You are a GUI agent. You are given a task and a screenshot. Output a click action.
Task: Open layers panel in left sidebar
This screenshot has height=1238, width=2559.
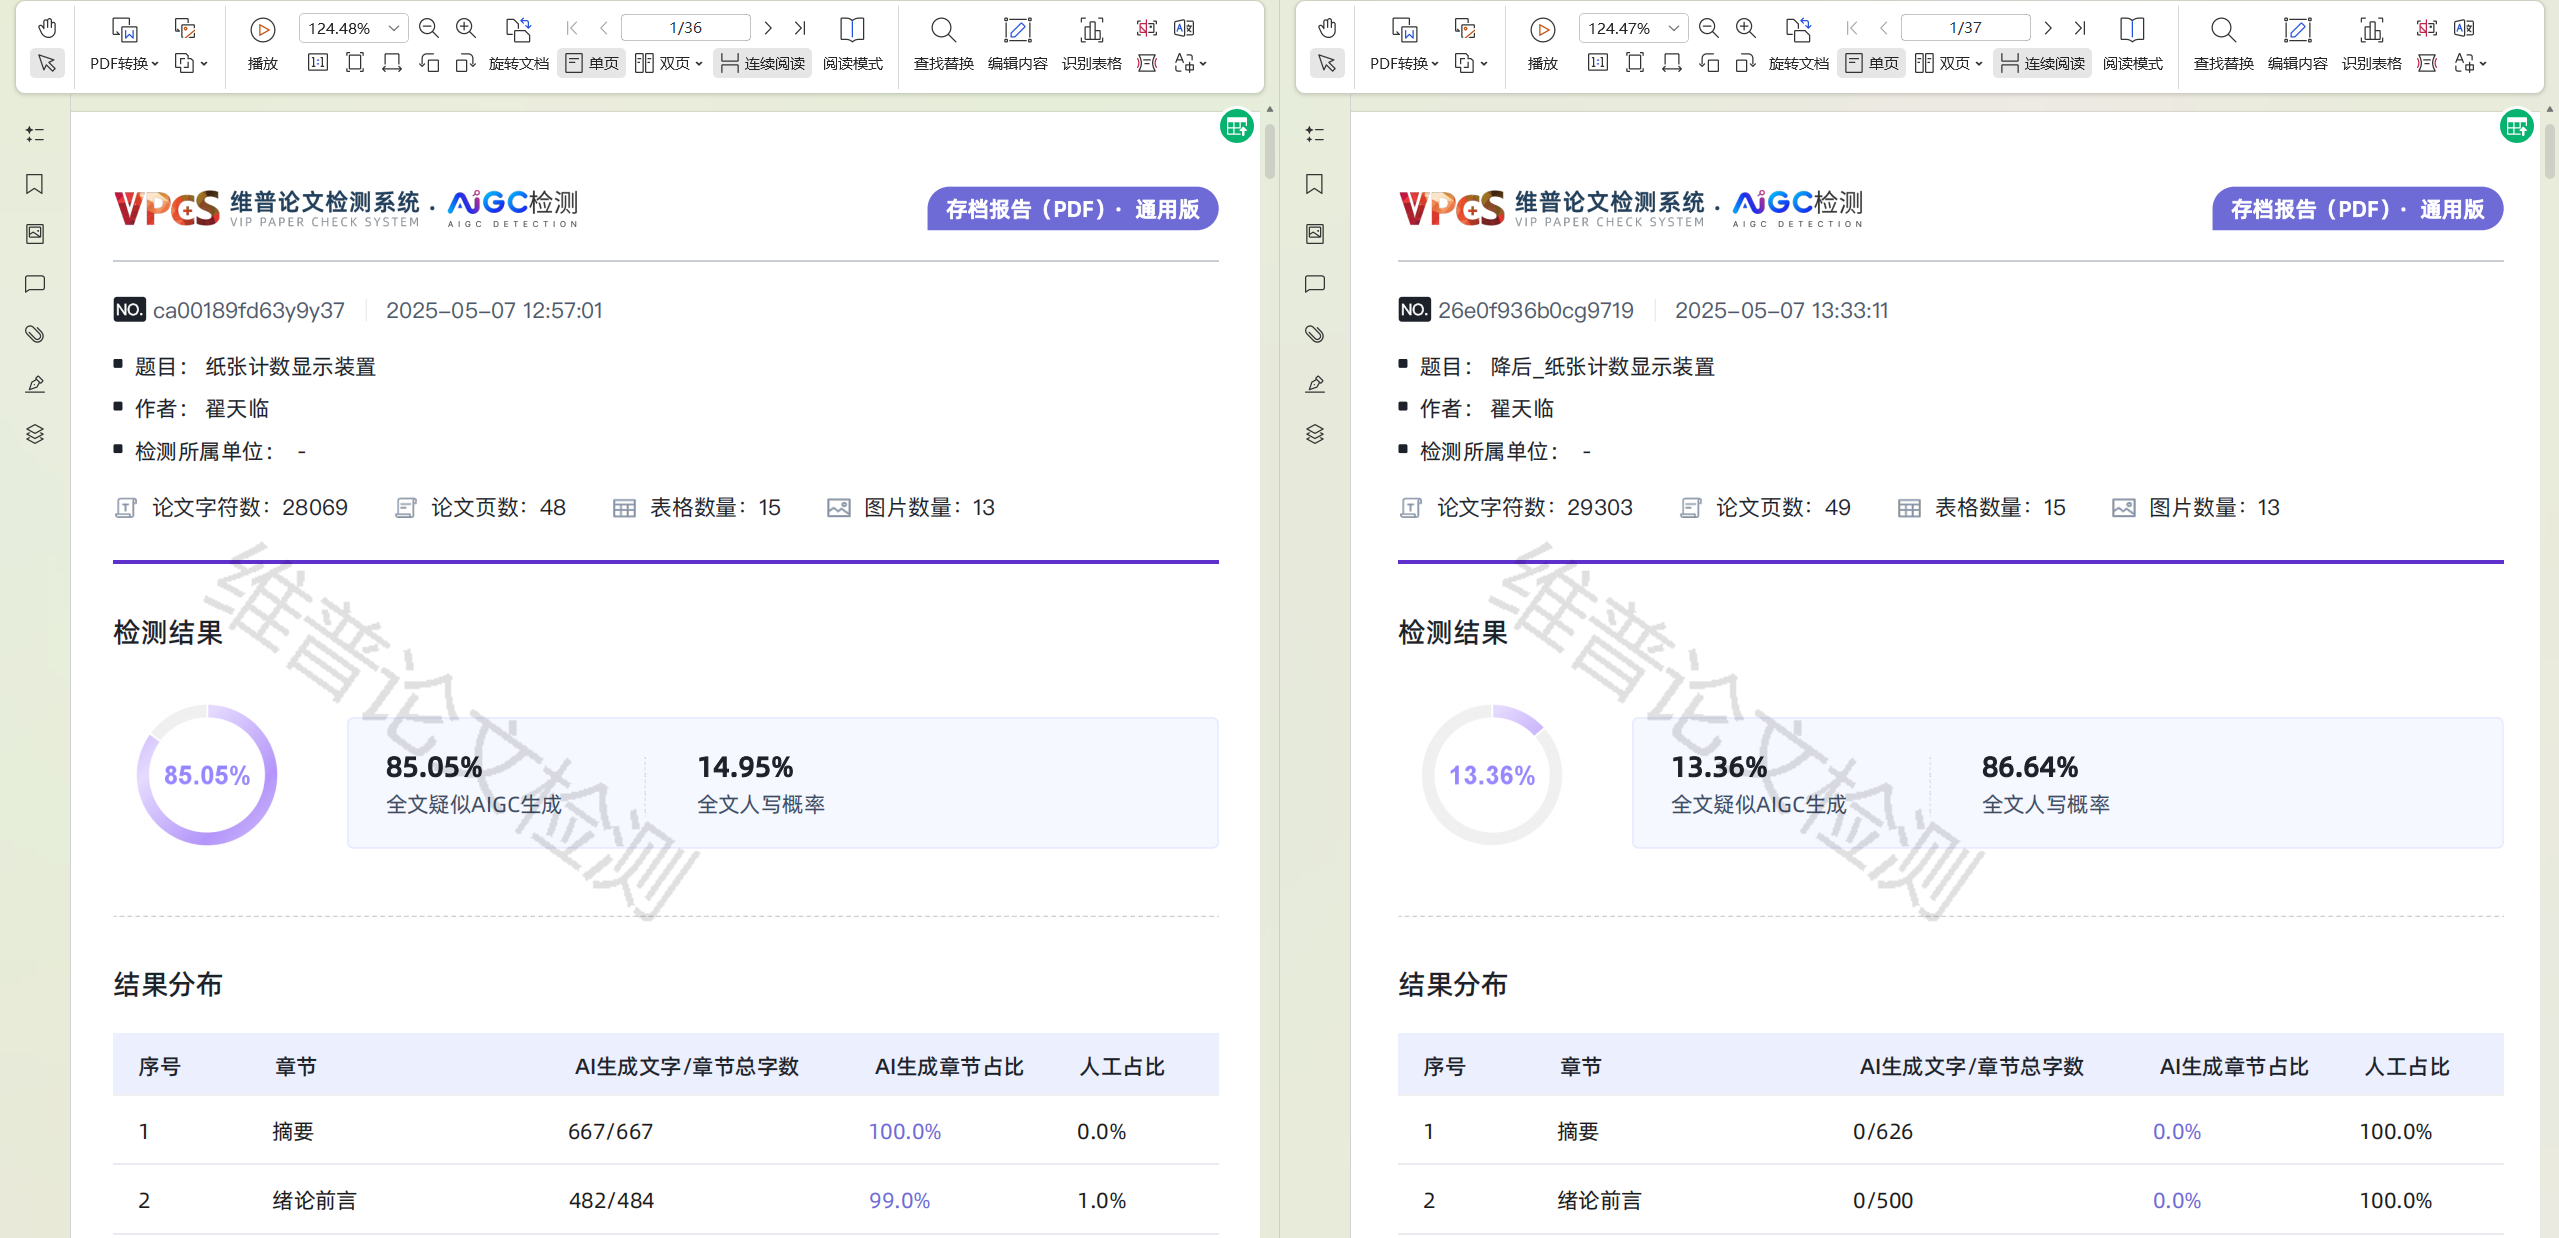pos(35,434)
